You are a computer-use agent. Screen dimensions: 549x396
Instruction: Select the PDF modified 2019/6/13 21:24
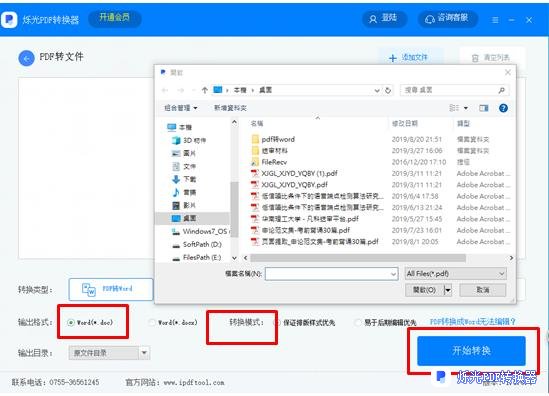(x=317, y=208)
